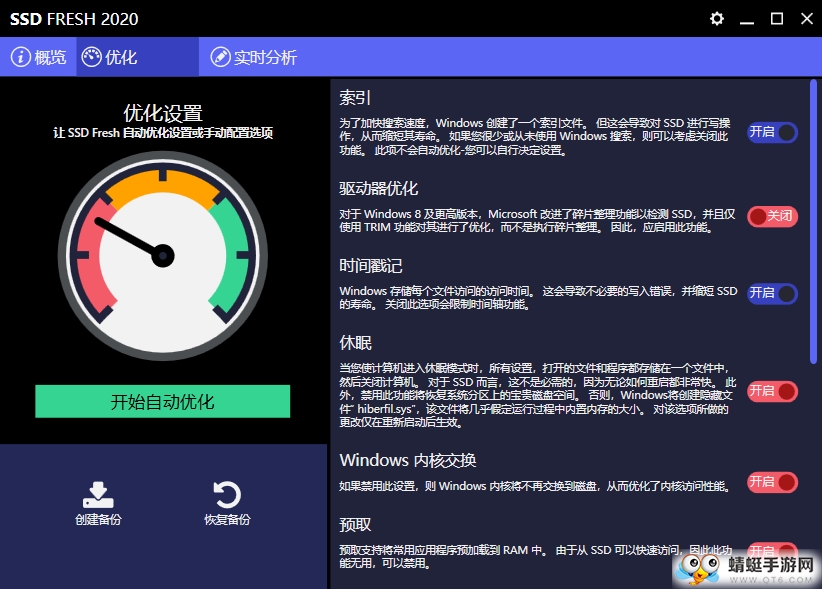Open the settings gear icon

717,19
